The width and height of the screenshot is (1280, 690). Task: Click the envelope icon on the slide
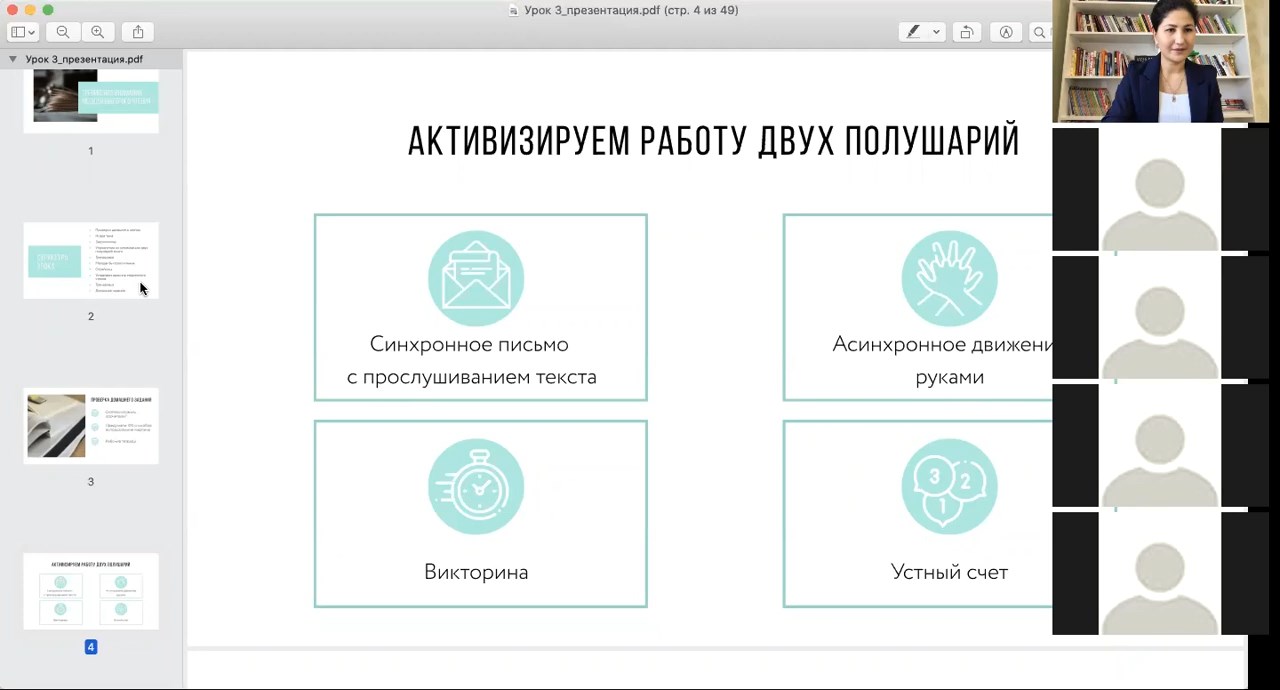[x=476, y=278]
